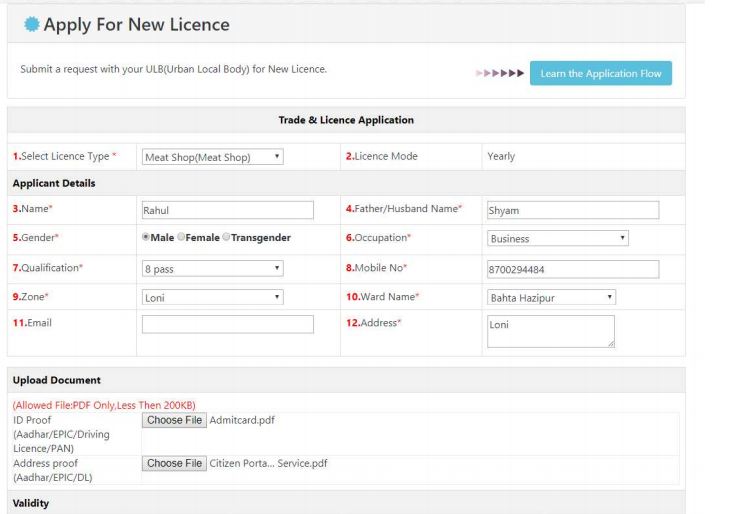Select the Male gender radio button
The height and width of the screenshot is (514, 734).
coord(146,238)
